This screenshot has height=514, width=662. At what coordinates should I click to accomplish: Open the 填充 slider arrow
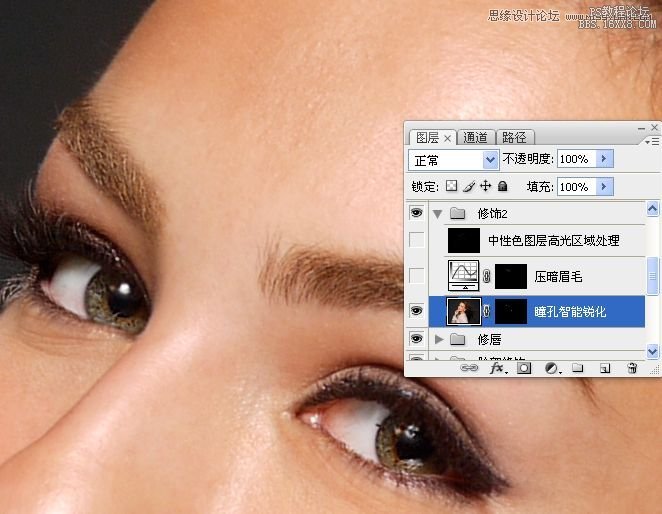605,187
